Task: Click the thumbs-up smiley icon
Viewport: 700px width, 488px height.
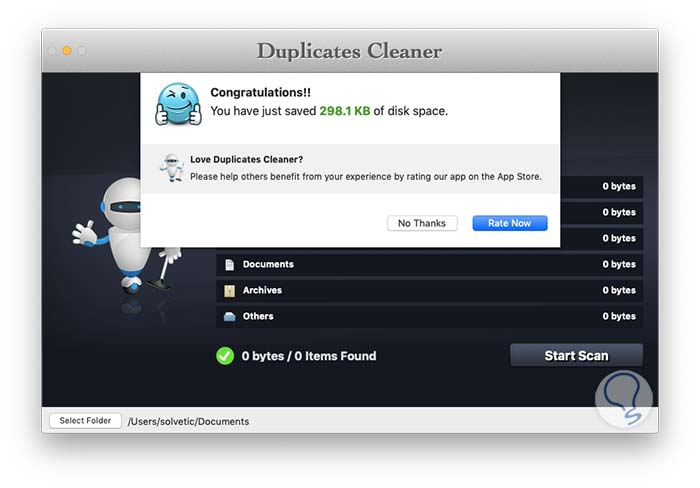Action: click(x=179, y=104)
